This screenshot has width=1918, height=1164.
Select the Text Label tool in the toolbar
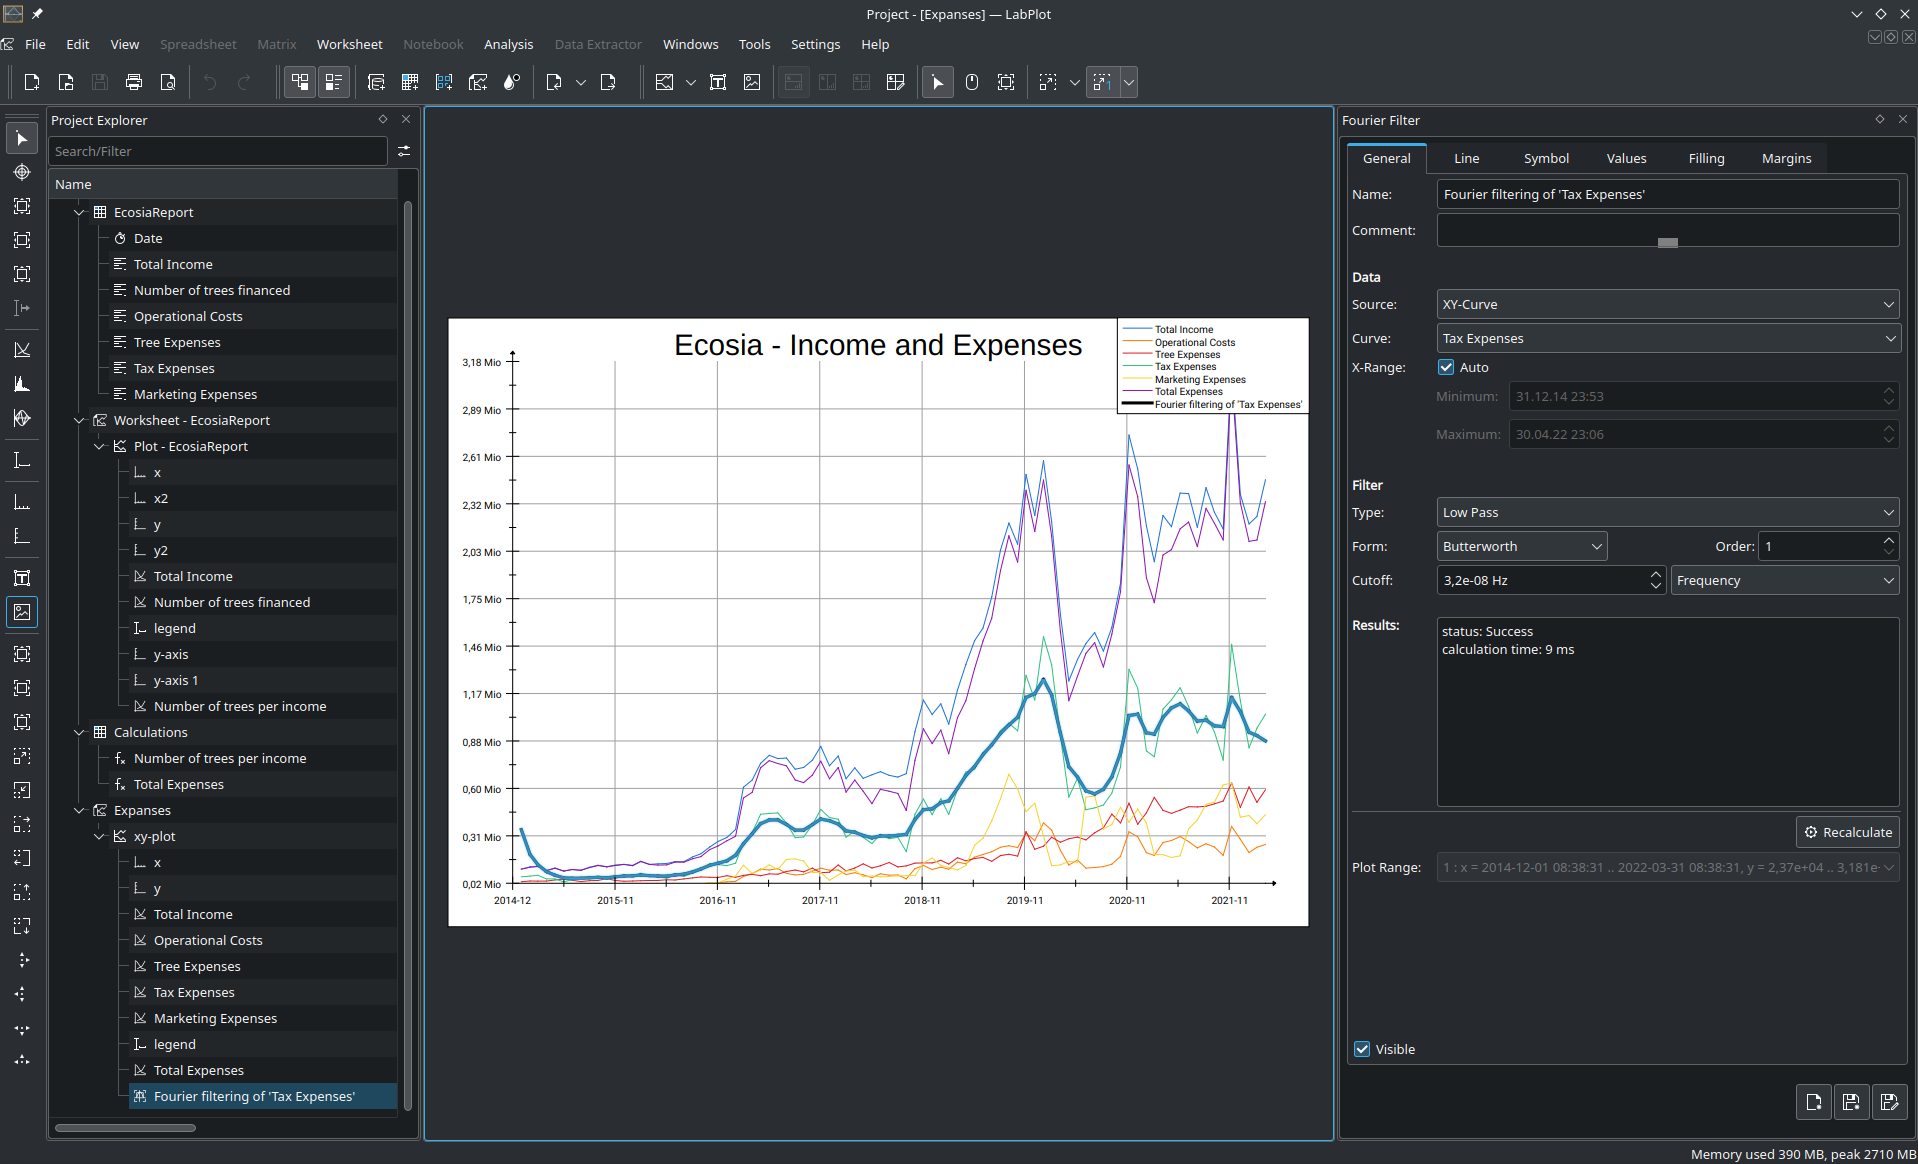point(717,82)
